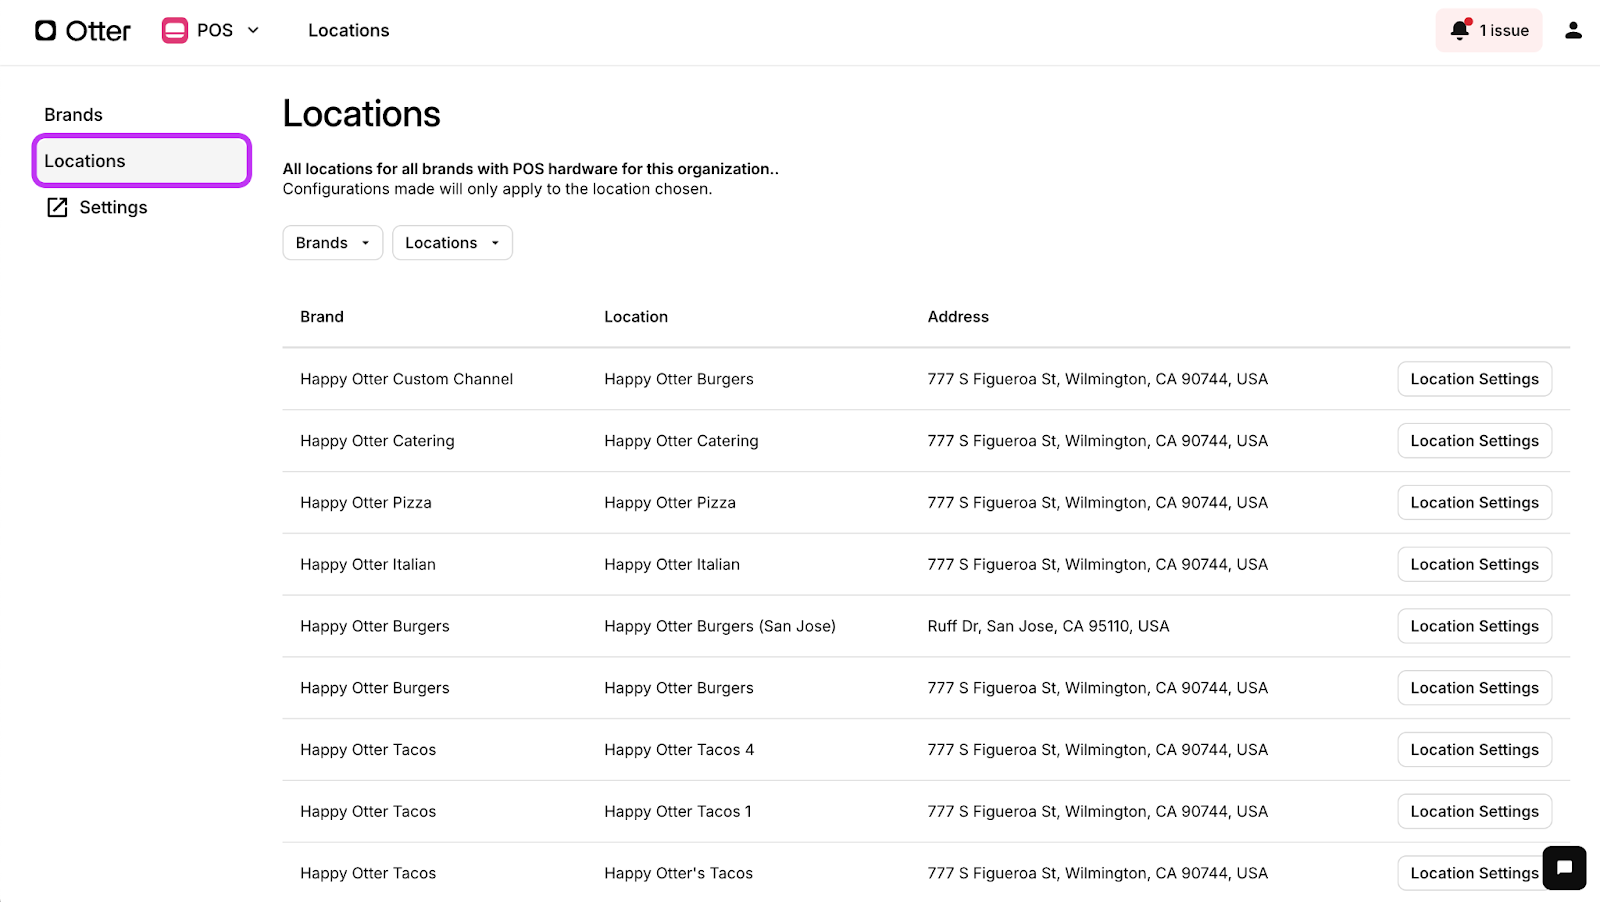Image resolution: width=1600 pixels, height=902 pixels.
Task: Click the 1 issue alert button
Action: pos(1489,30)
